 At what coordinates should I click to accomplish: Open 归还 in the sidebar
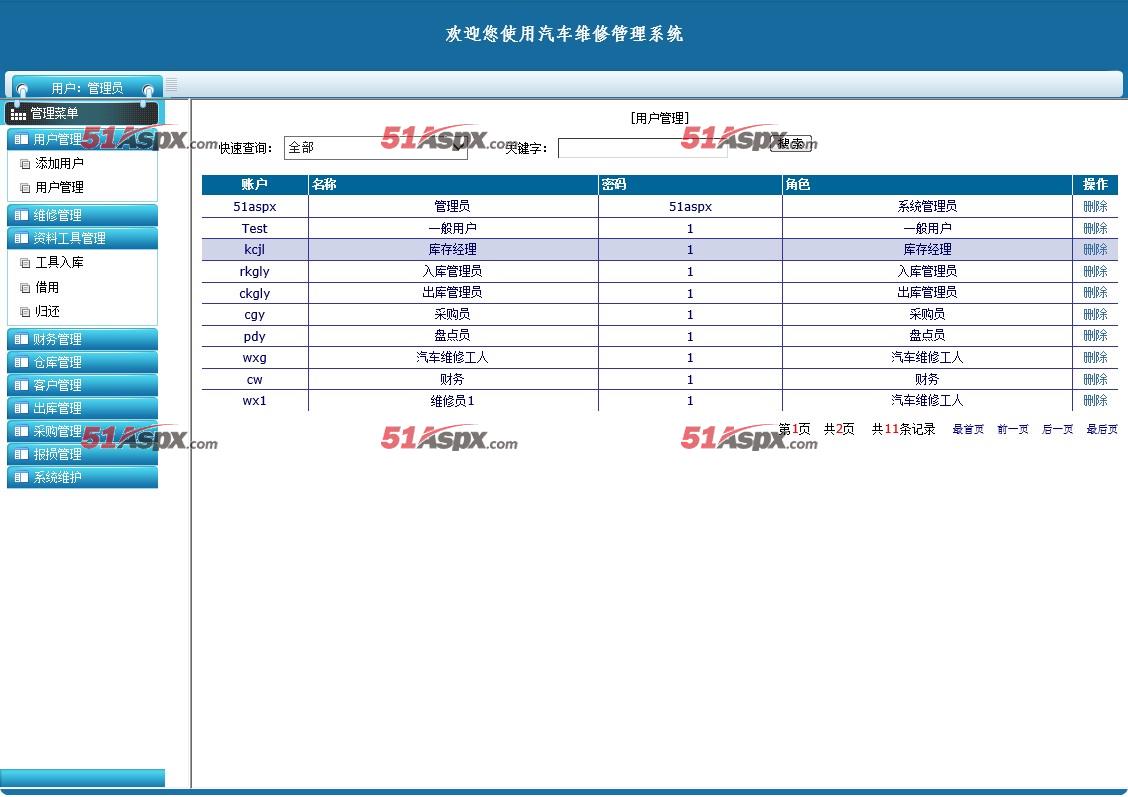point(47,311)
